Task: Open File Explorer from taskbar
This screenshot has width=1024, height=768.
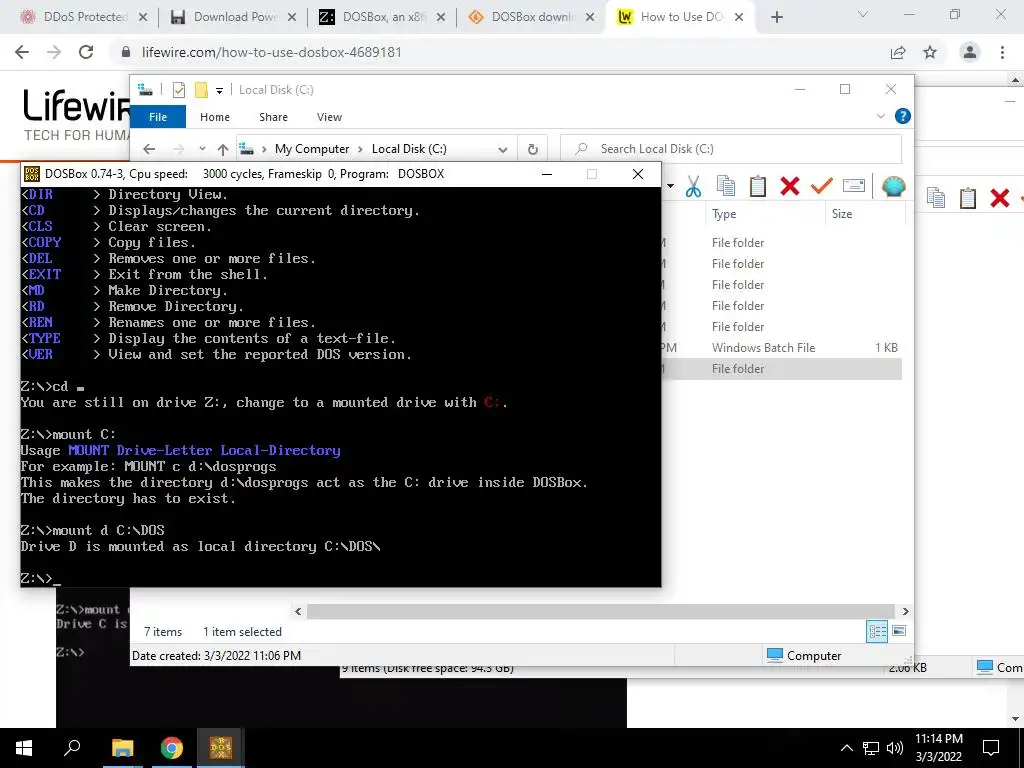Action: [x=122, y=748]
